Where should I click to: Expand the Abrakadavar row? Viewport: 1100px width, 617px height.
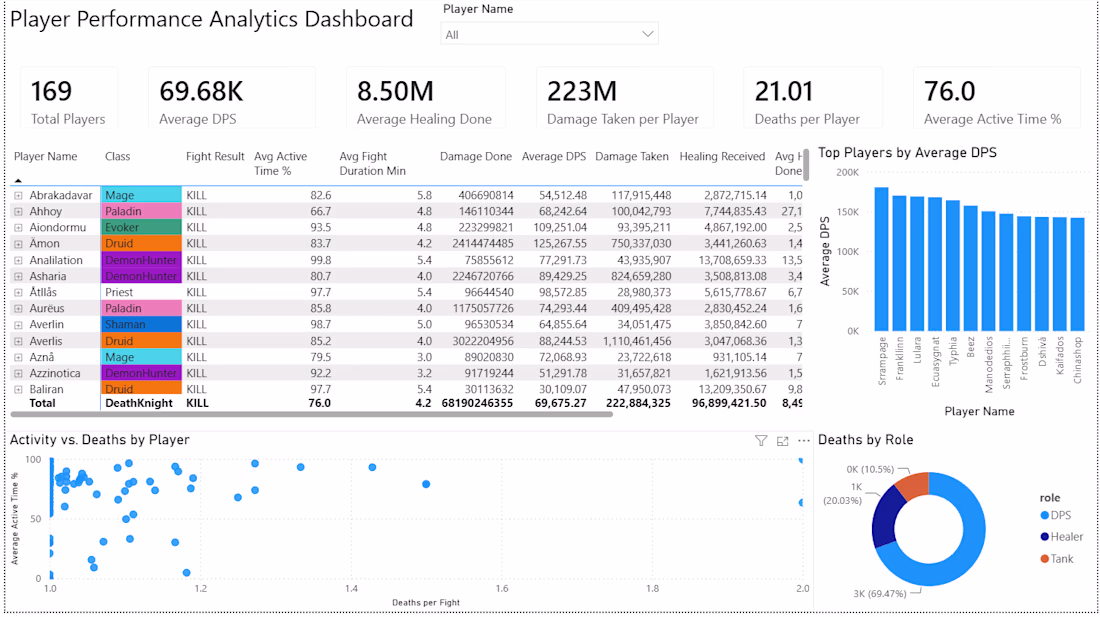click(x=18, y=196)
